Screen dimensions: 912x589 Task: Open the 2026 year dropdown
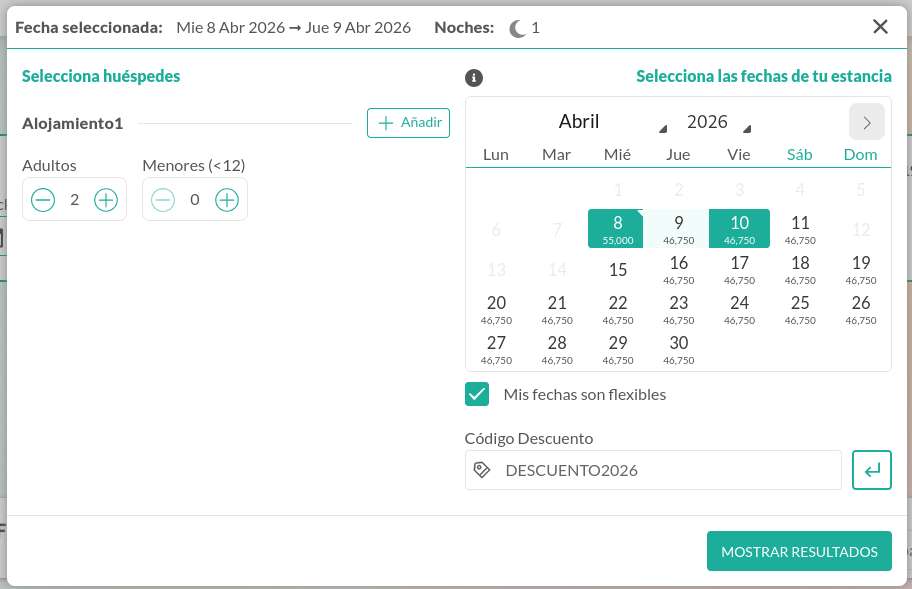coord(717,122)
